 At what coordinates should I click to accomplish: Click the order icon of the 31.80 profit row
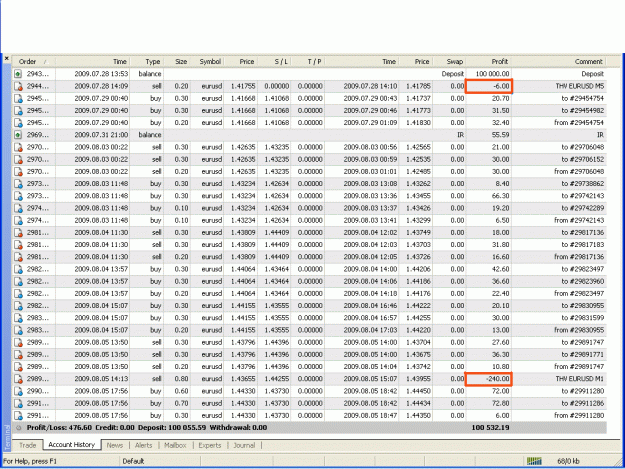18,245
